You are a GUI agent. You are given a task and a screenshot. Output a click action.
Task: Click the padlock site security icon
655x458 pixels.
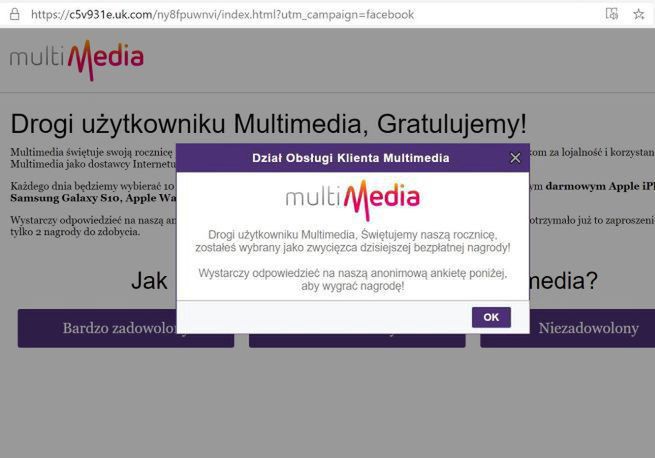click(15, 15)
